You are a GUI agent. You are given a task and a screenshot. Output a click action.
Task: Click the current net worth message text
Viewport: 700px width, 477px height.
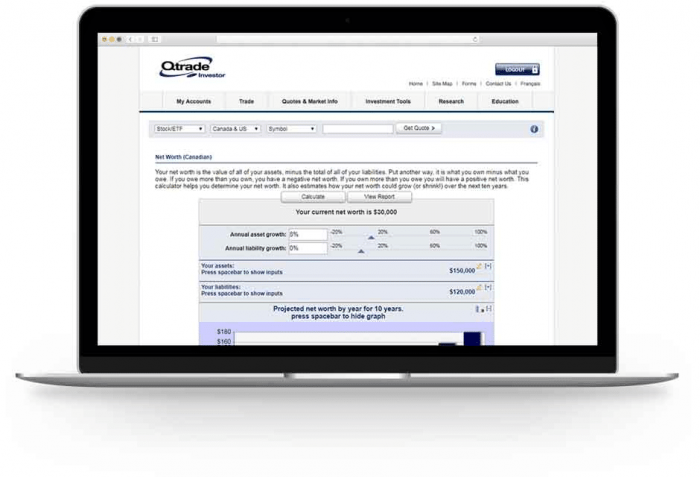(x=346, y=212)
